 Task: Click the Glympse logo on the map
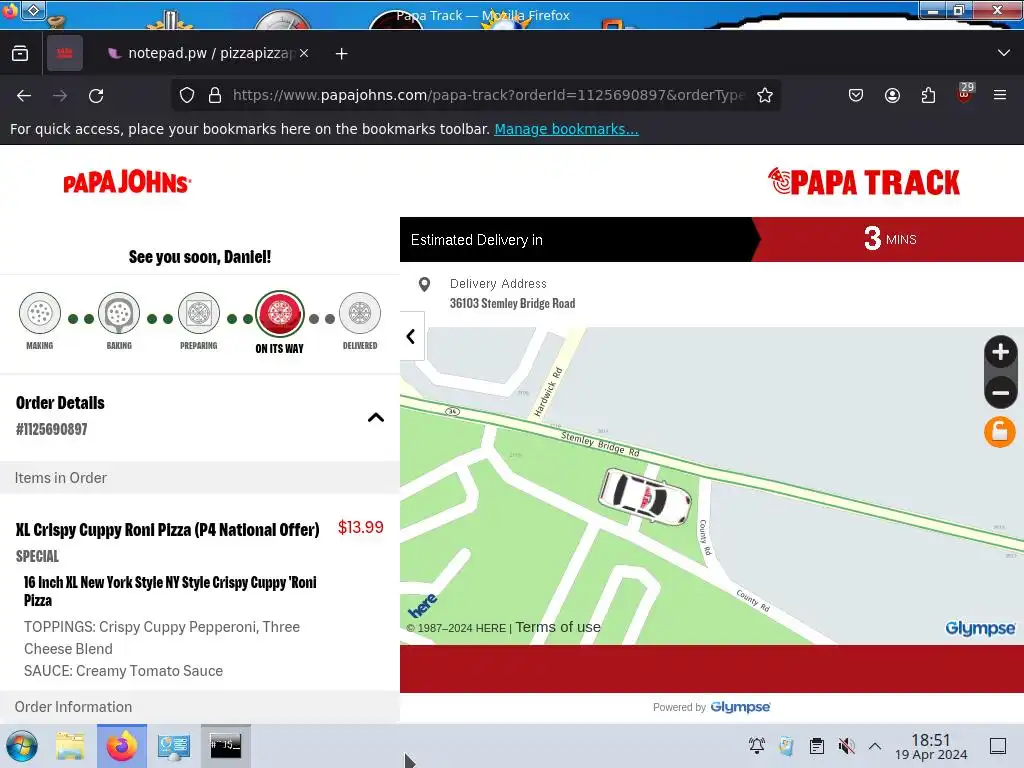[980, 628]
